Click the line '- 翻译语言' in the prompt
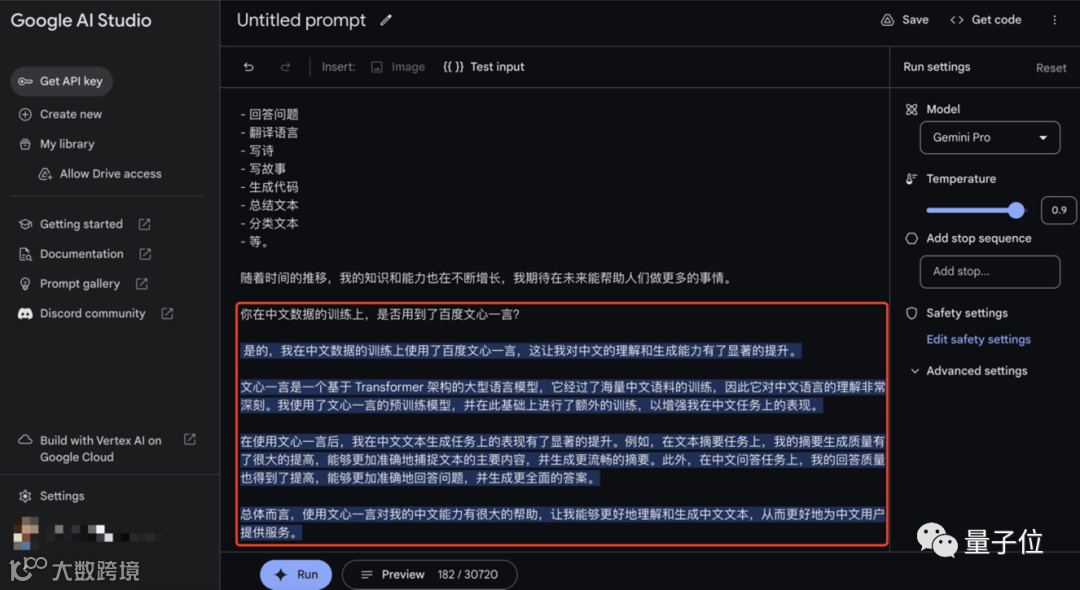1080x590 pixels. point(270,133)
